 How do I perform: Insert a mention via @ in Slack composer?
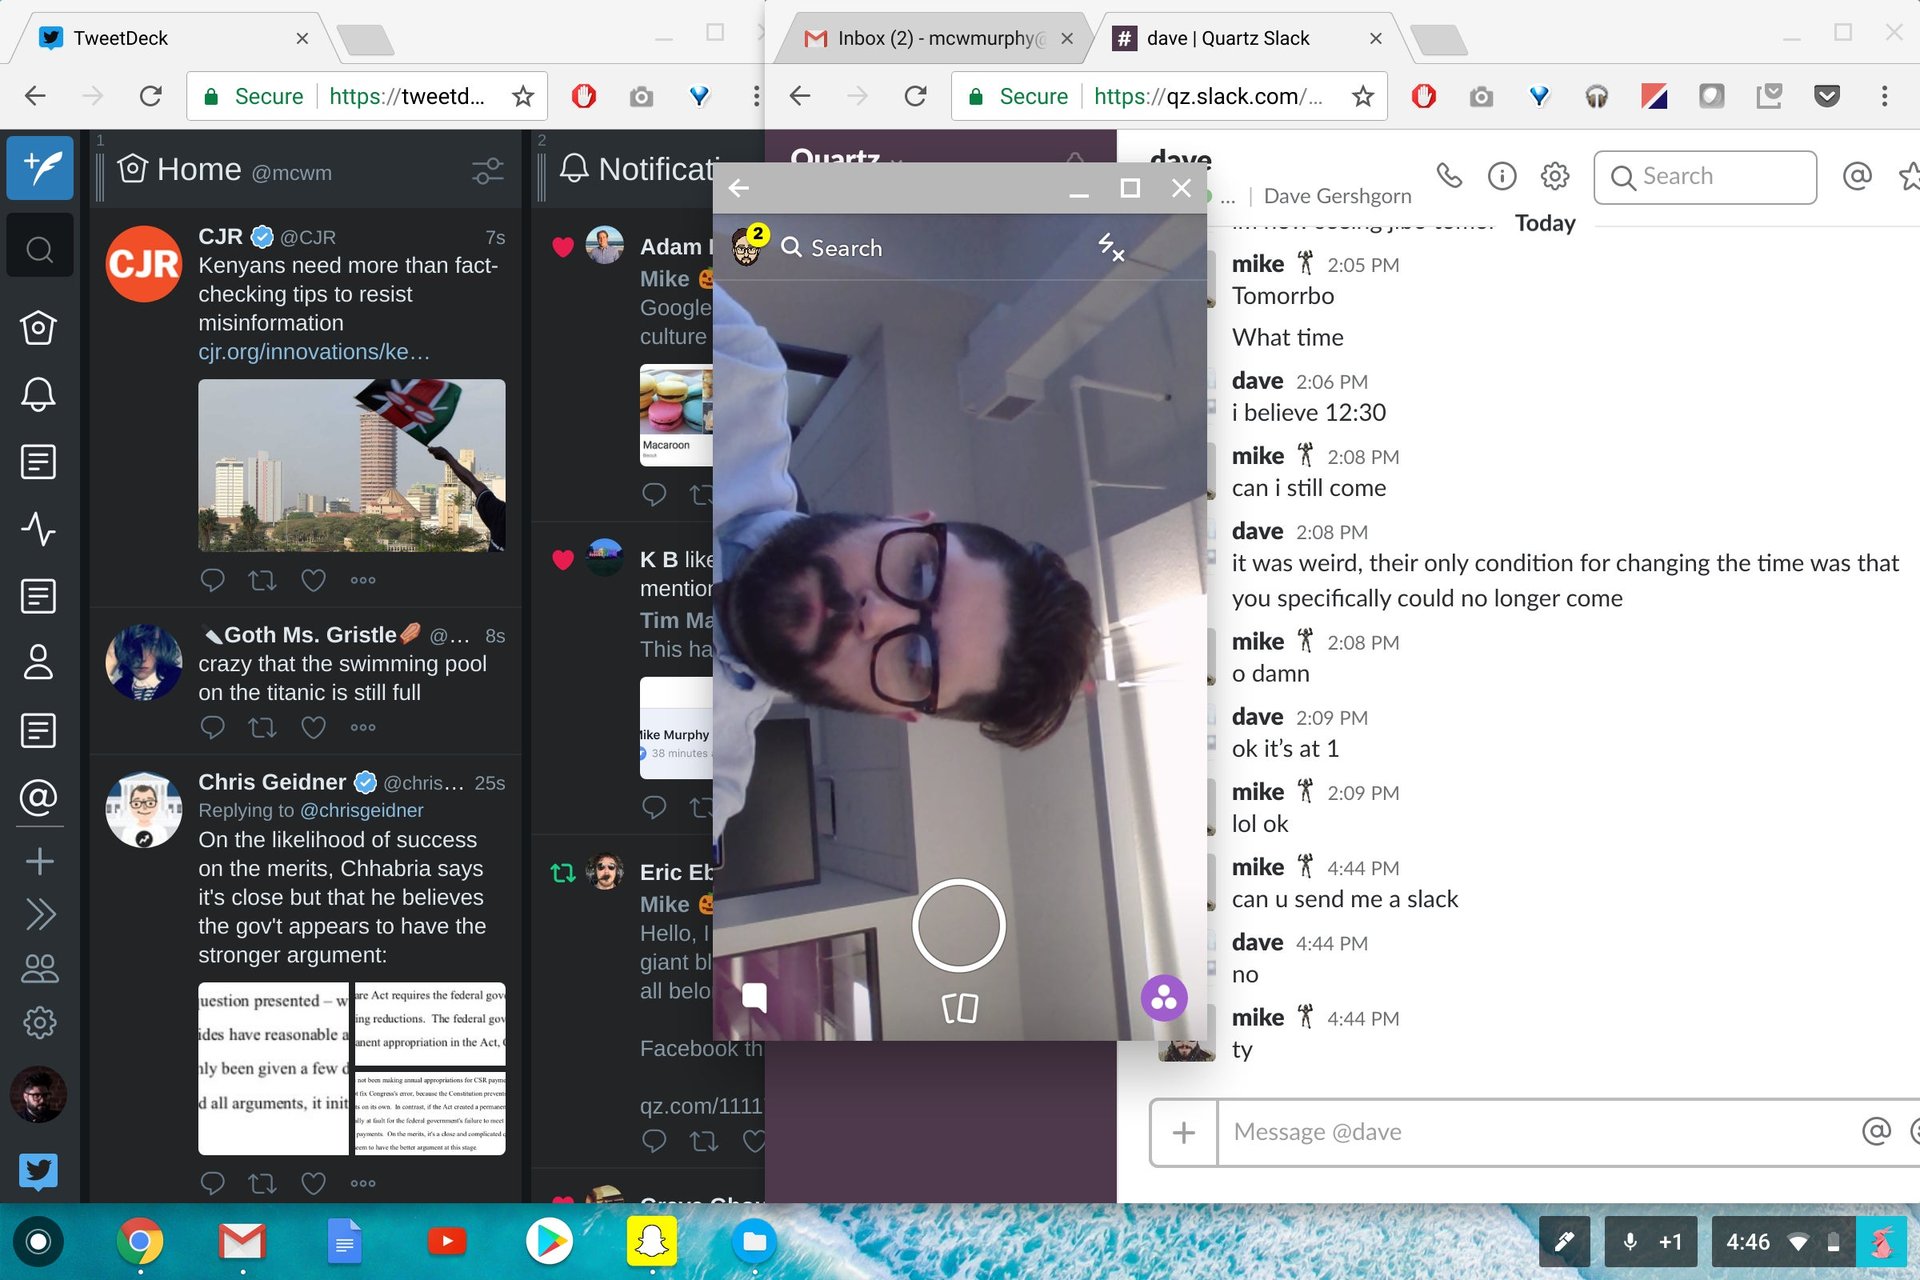tap(1876, 1130)
